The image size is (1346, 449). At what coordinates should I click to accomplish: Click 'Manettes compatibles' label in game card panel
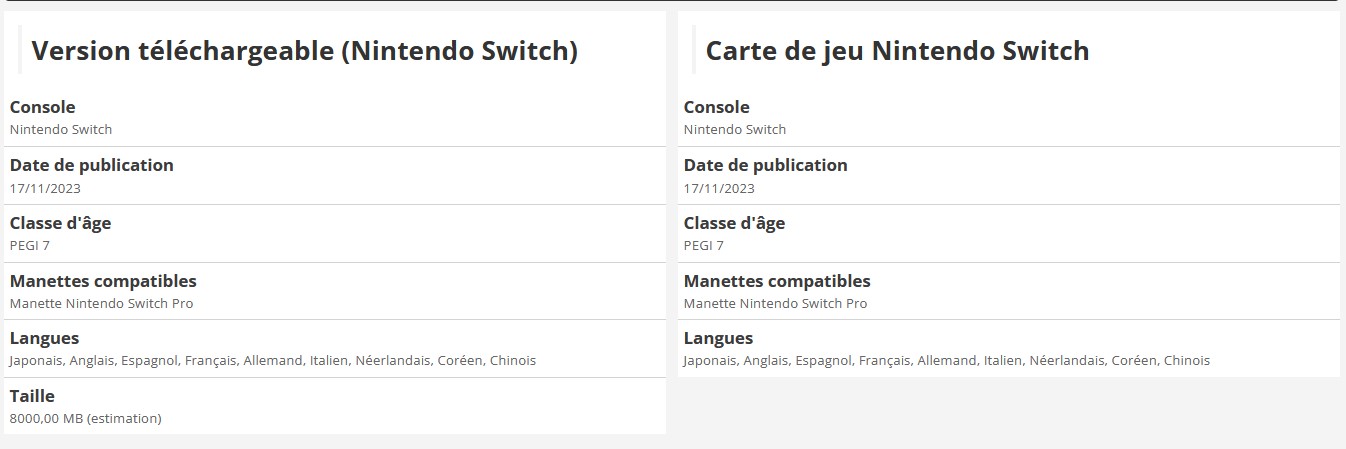[x=777, y=281]
